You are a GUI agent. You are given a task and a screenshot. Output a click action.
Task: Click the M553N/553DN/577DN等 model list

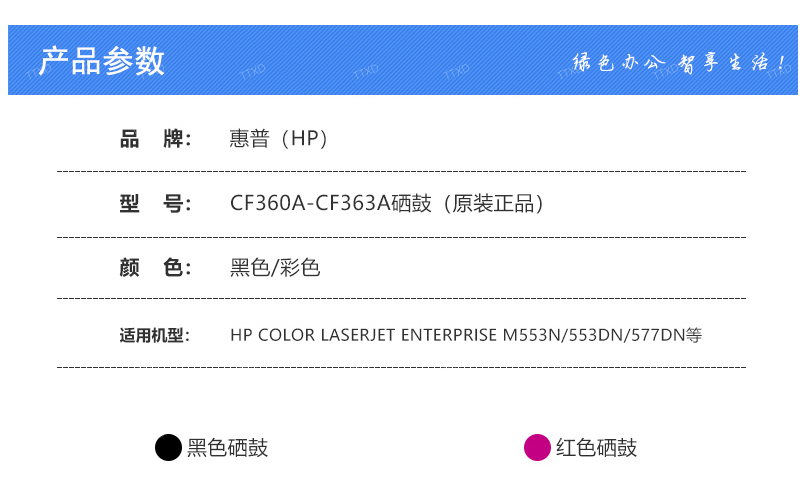(x=602, y=335)
